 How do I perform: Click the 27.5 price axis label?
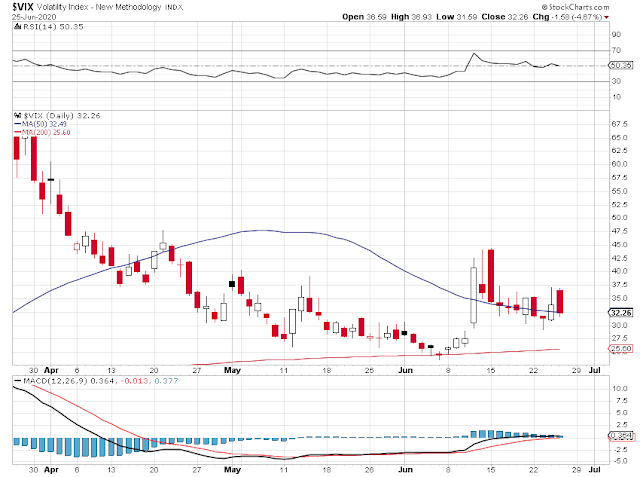click(619, 338)
